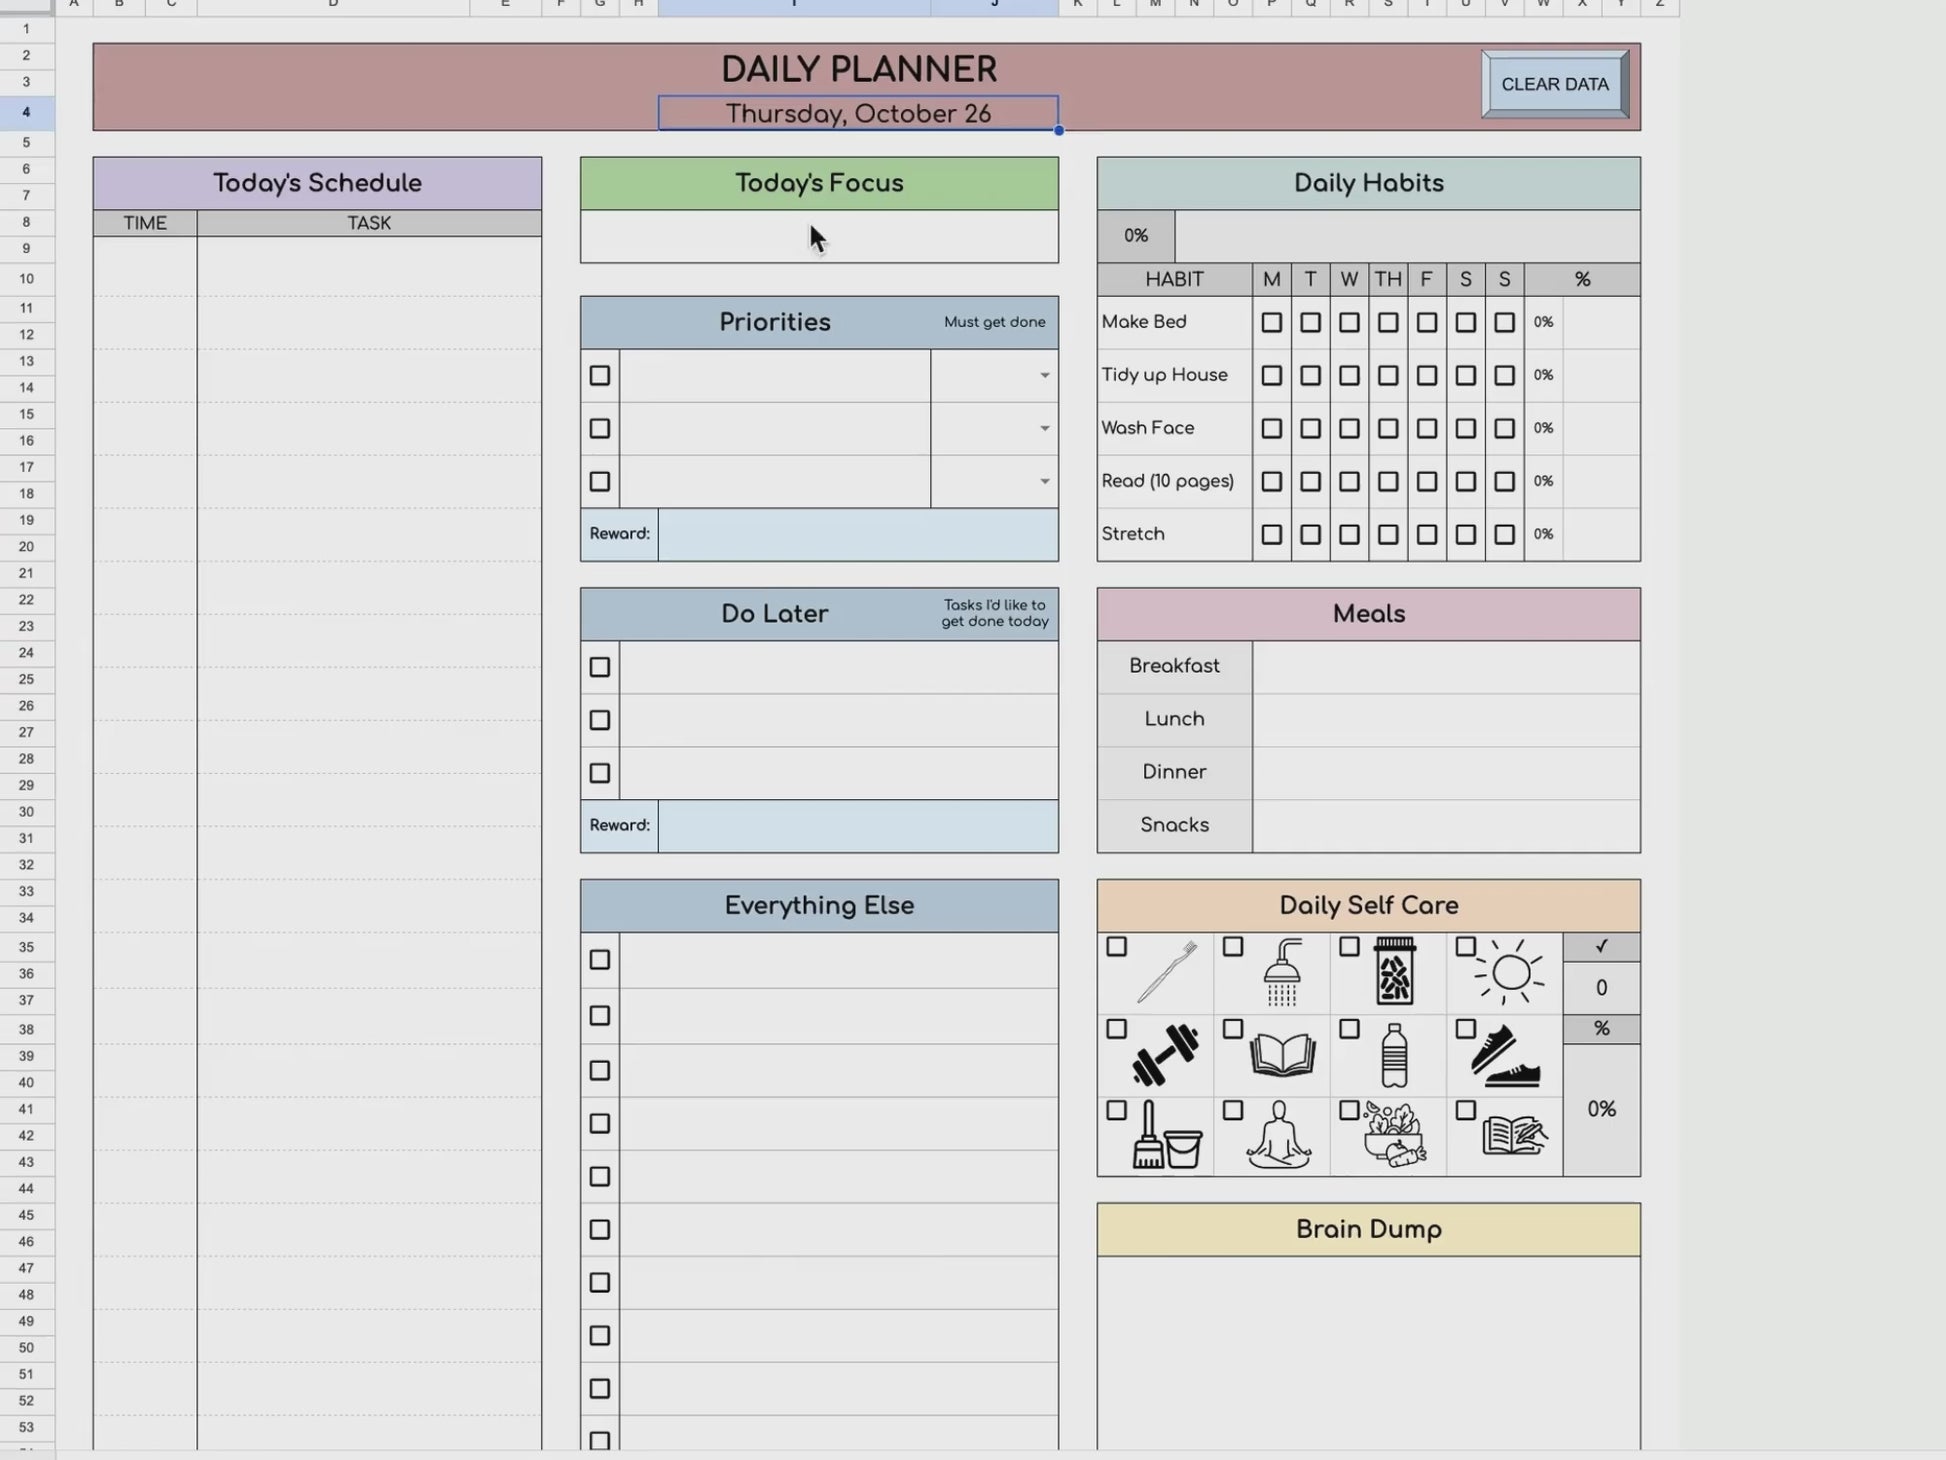Check Stretch habit for Friday

coord(1427,535)
